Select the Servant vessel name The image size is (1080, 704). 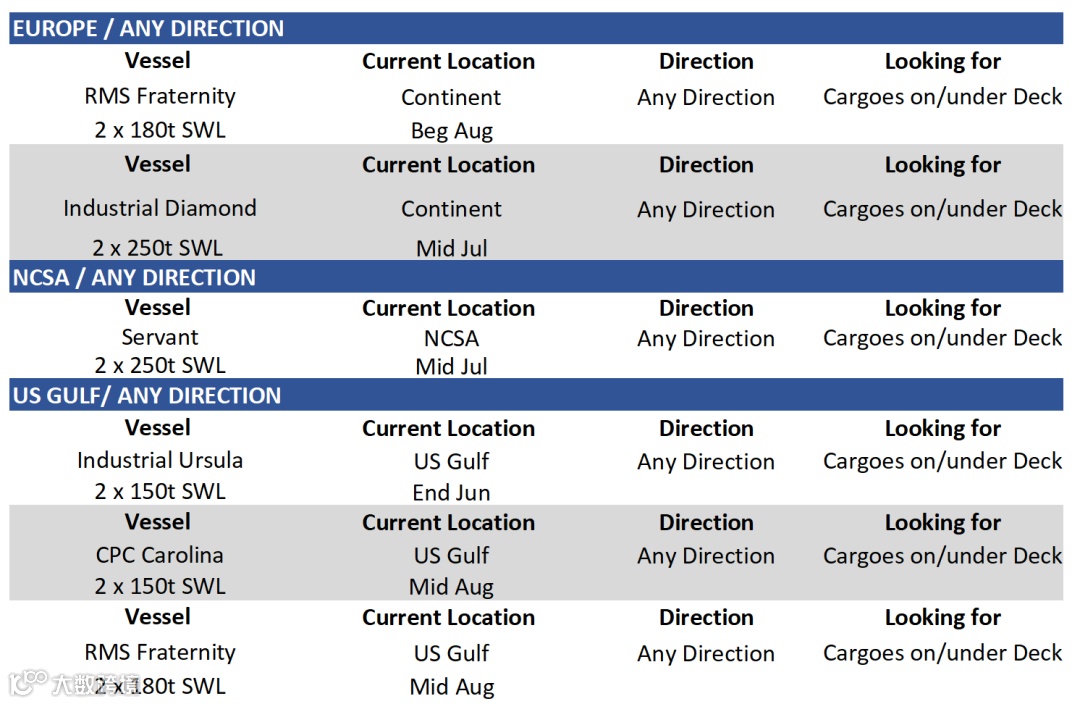160,337
